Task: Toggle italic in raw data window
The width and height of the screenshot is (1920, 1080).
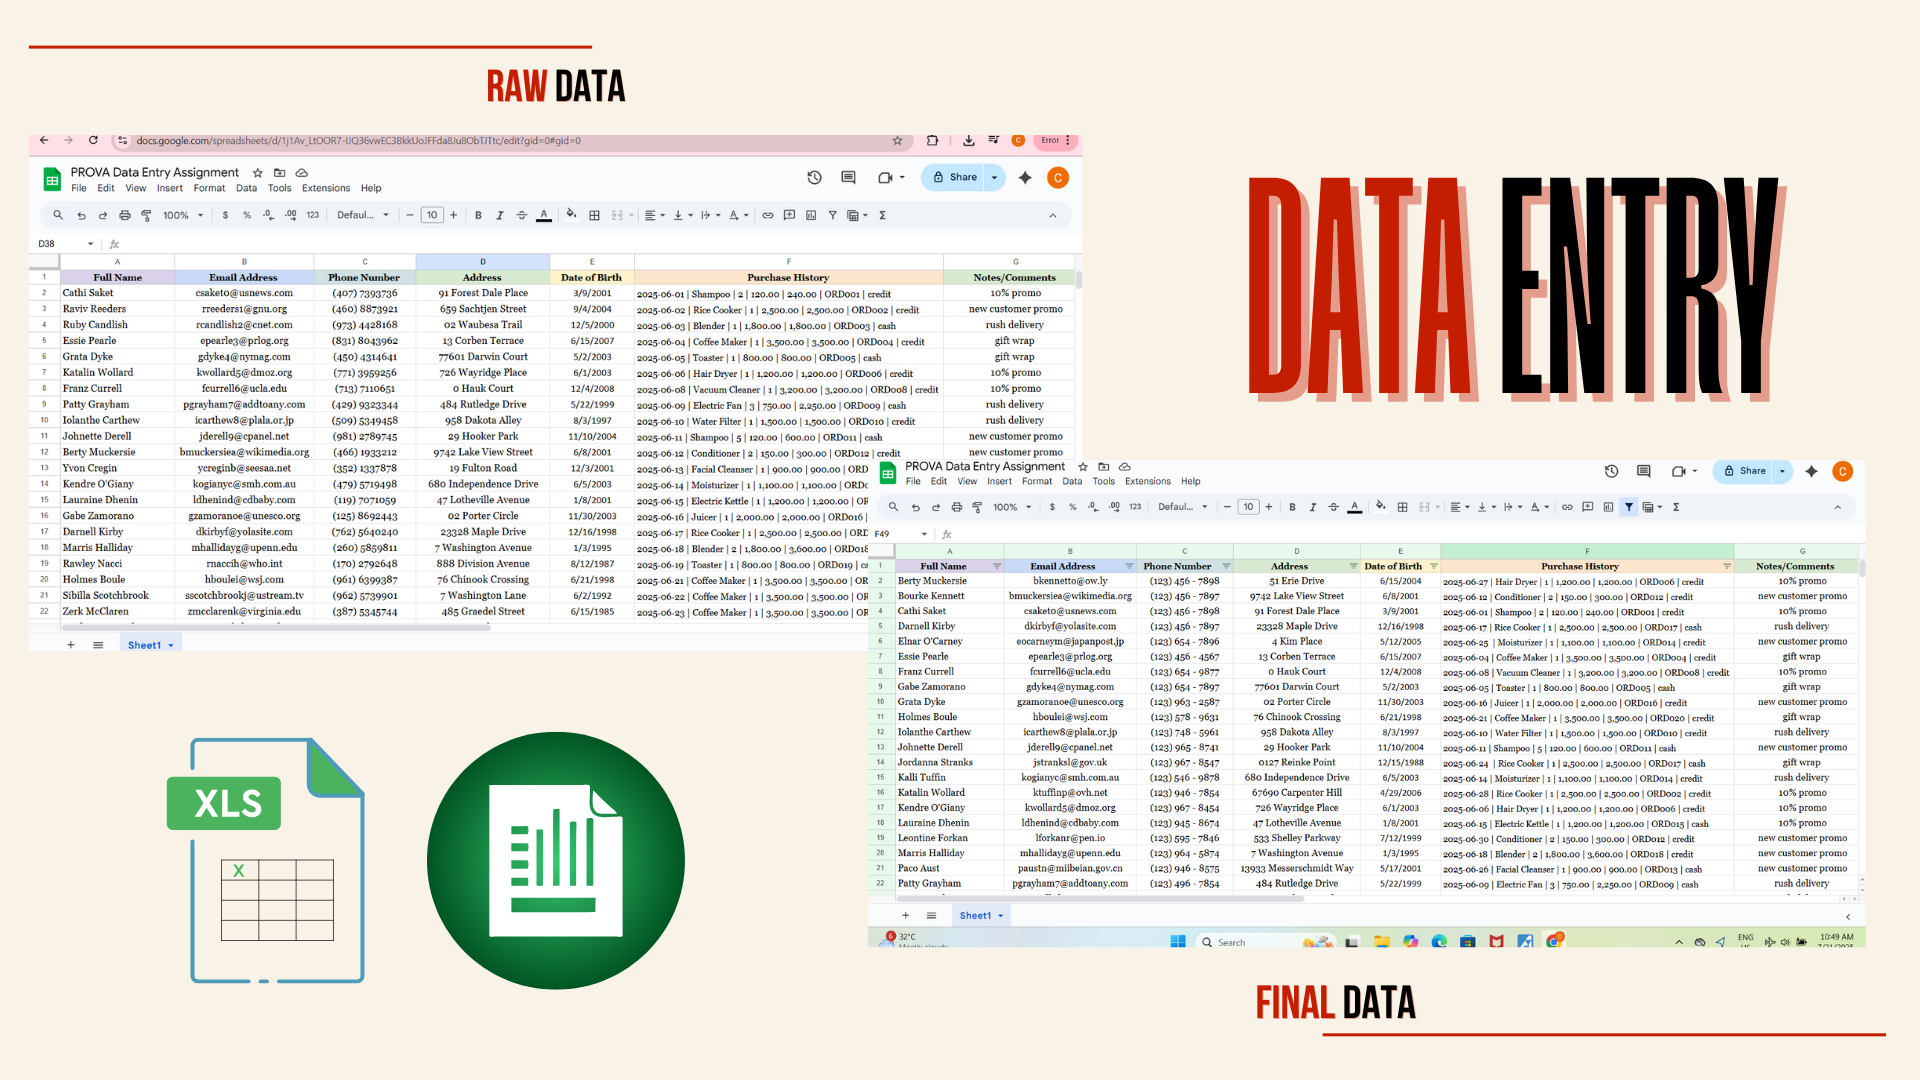Action: click(x=500, y=215)
